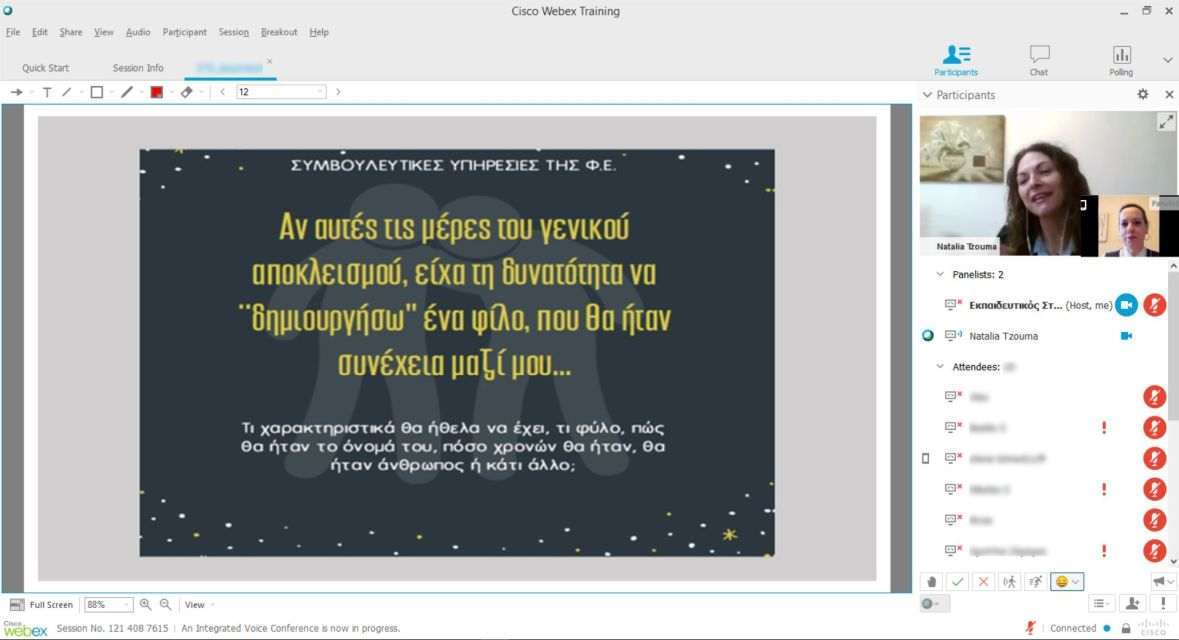Select the pointer arrow annotation tool
The image size is (1179, 640).
click(16, 92)
